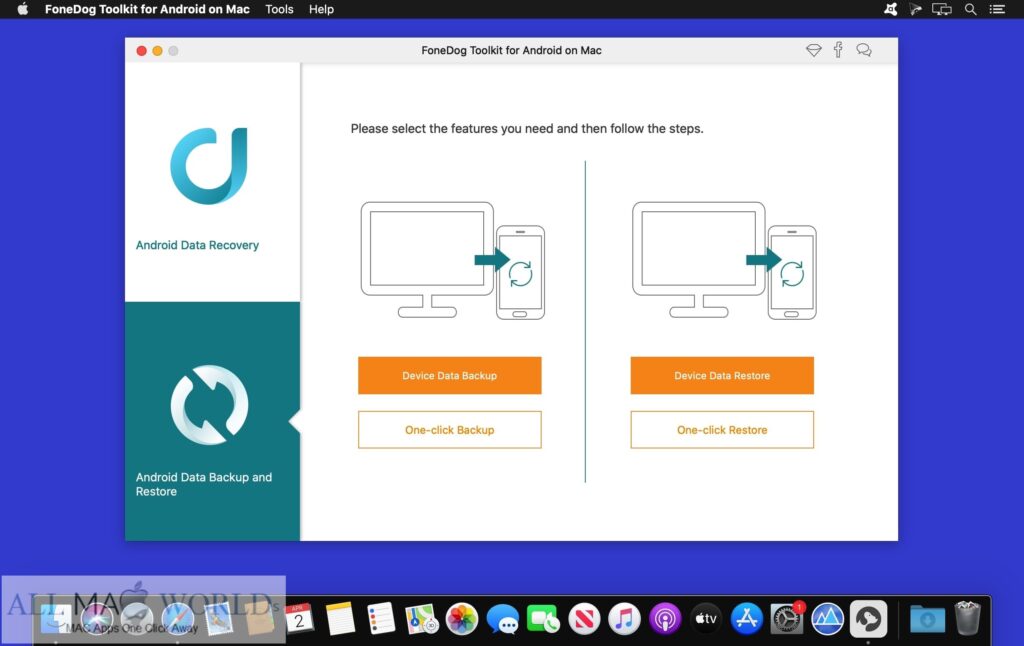Open System Preferences from the Dock
The width and height of the screenshot is (1024, 646).
click(786, 618)
